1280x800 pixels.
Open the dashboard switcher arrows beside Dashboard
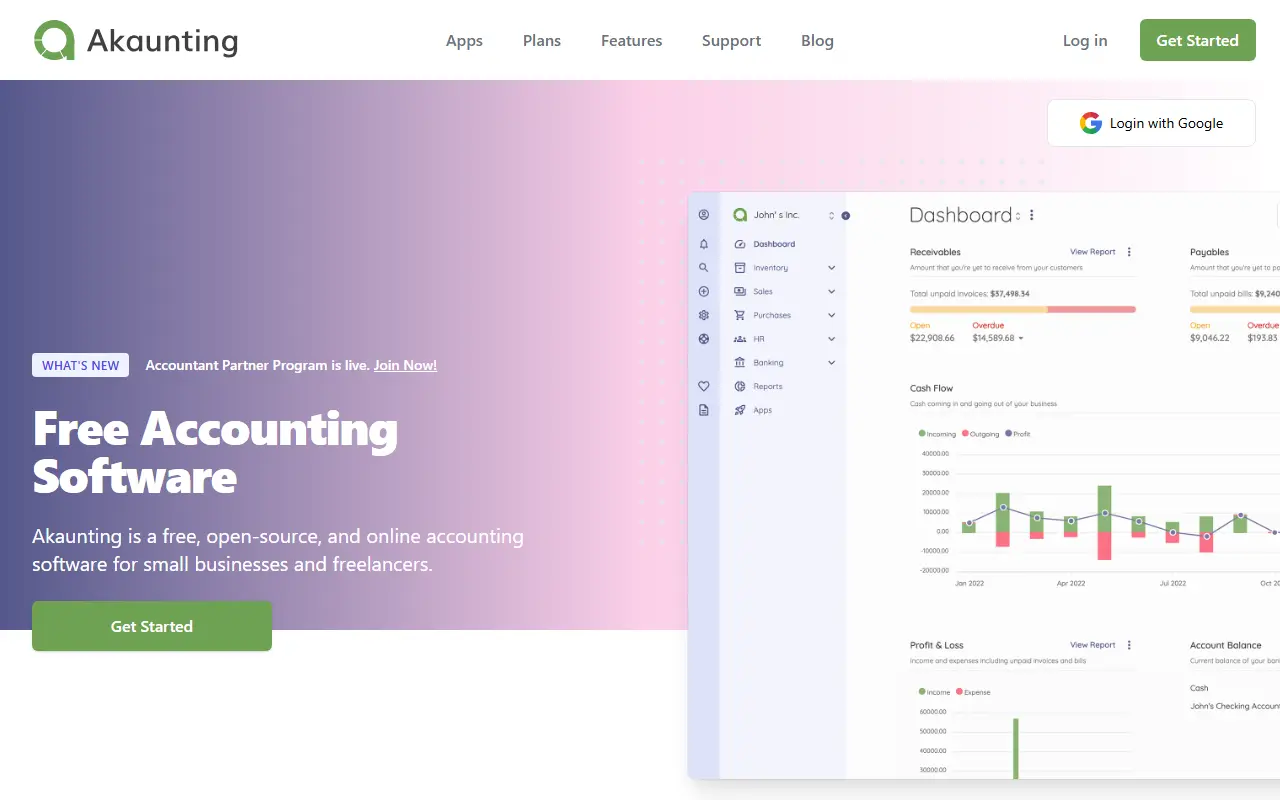pyautogui.click(x=1018, y=216)
